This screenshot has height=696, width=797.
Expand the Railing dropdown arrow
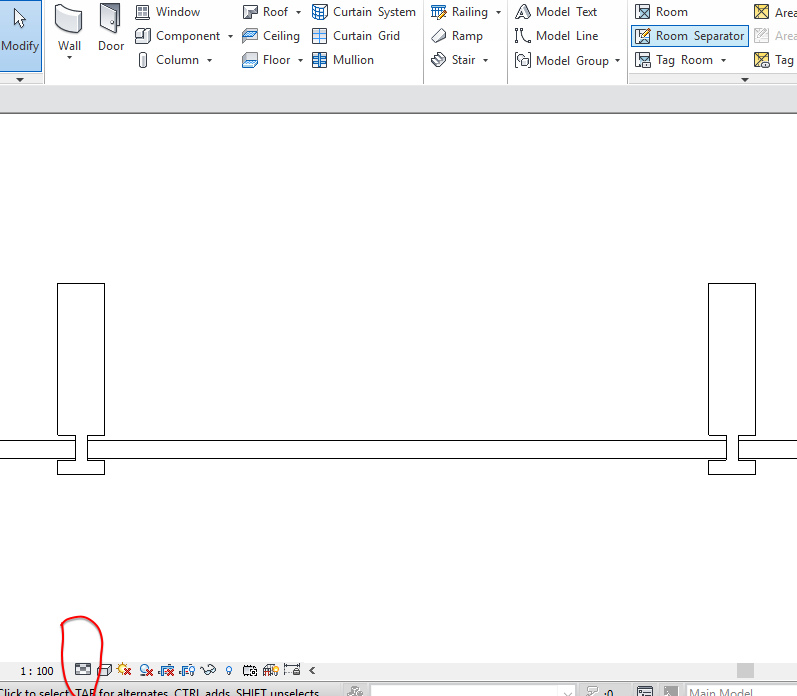tap(498, 12)
